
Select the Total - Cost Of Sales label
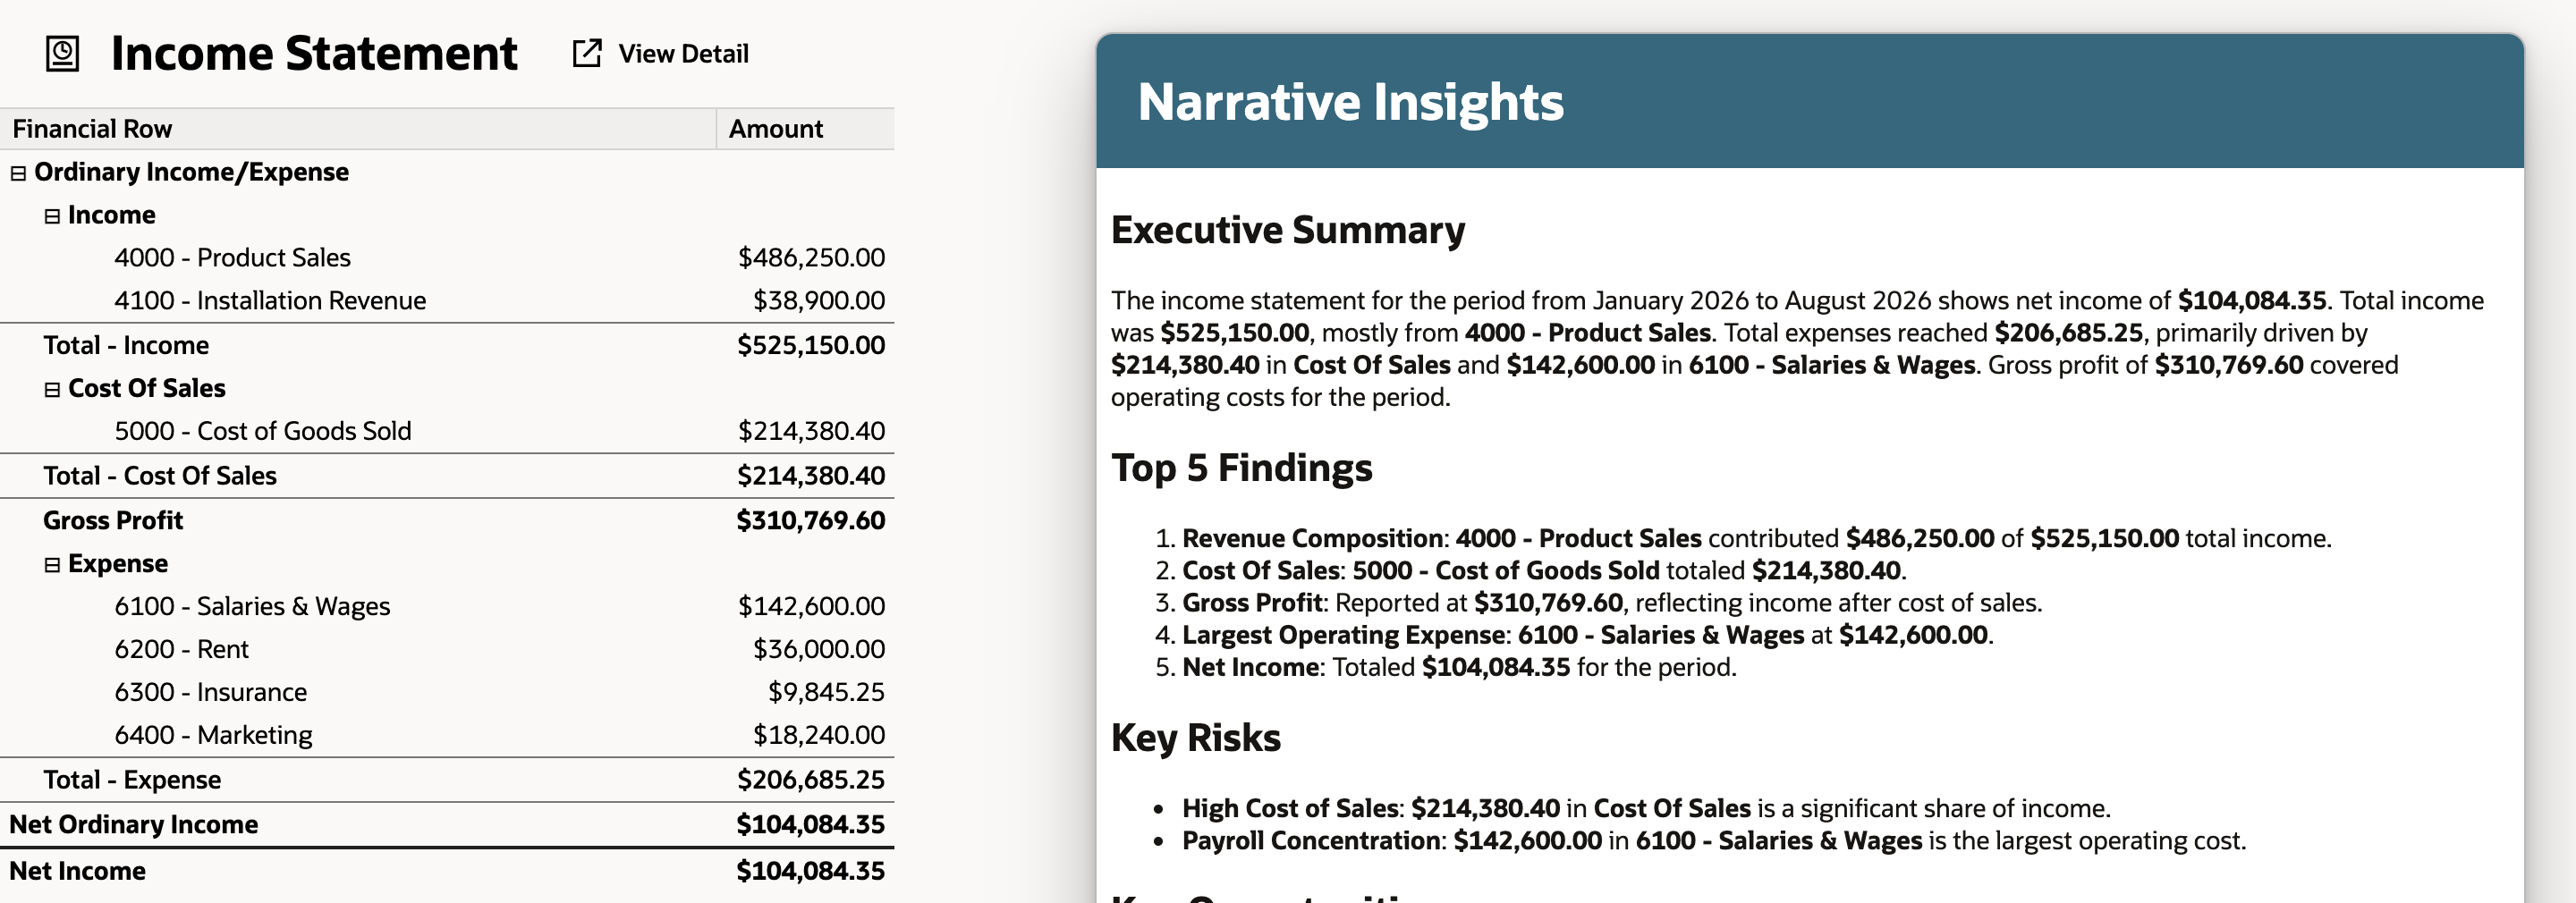160,476
